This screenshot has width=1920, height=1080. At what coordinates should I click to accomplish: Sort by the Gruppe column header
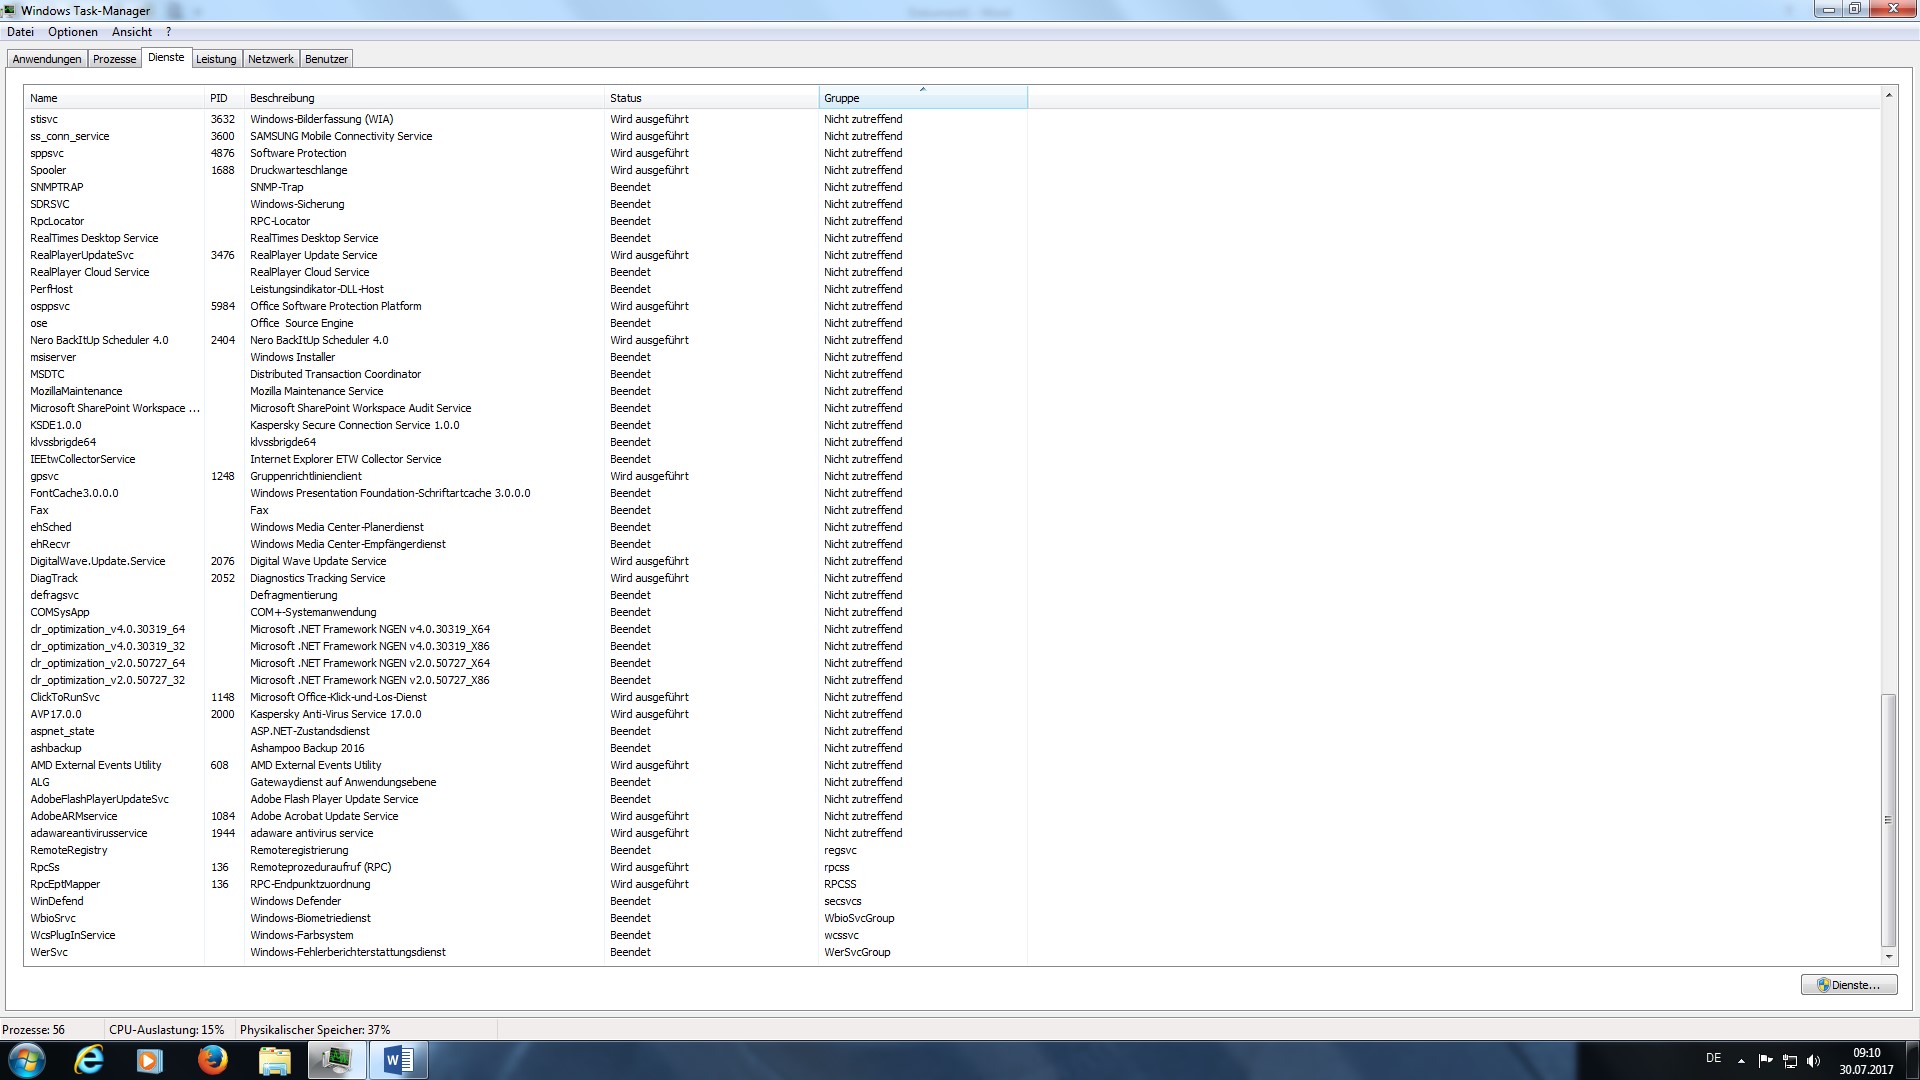(x=923, y=98)
